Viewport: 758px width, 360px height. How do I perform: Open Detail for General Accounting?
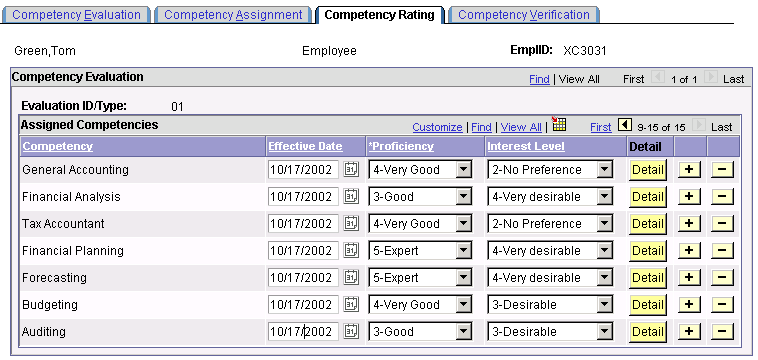coord(648,170)
